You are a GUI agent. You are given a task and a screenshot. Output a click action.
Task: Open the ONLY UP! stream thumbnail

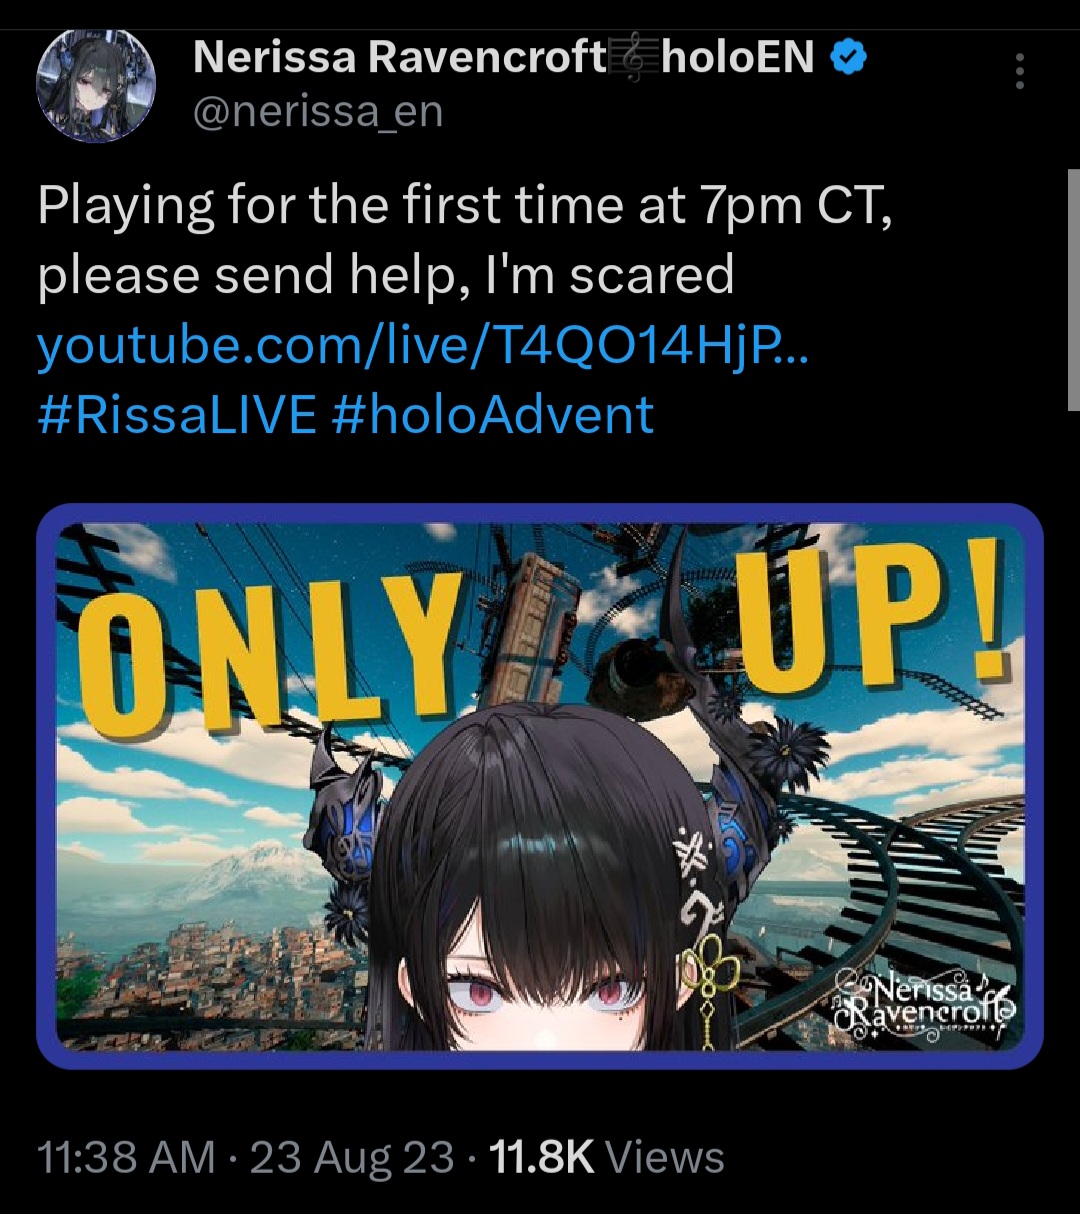click(540, 786)
